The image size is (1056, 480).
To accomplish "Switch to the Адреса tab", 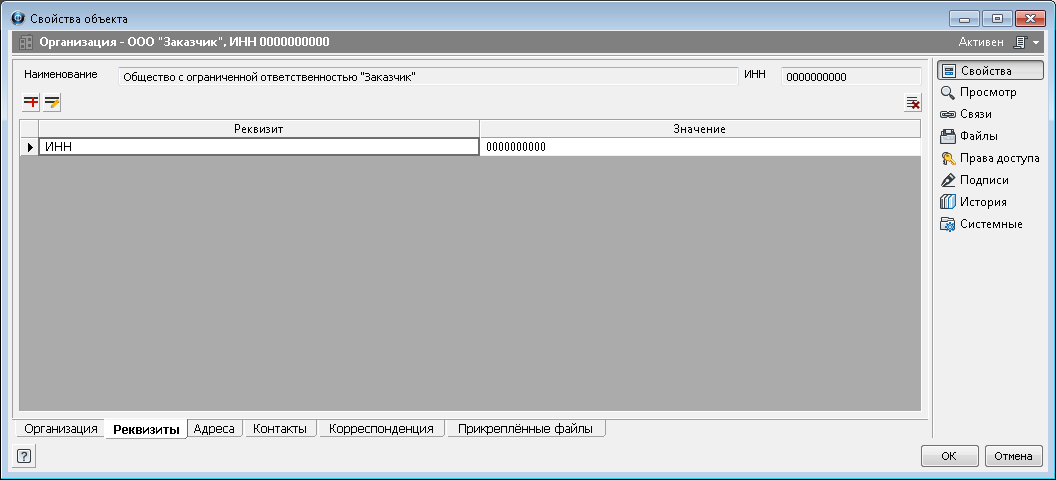I will (x=214, y=429).
